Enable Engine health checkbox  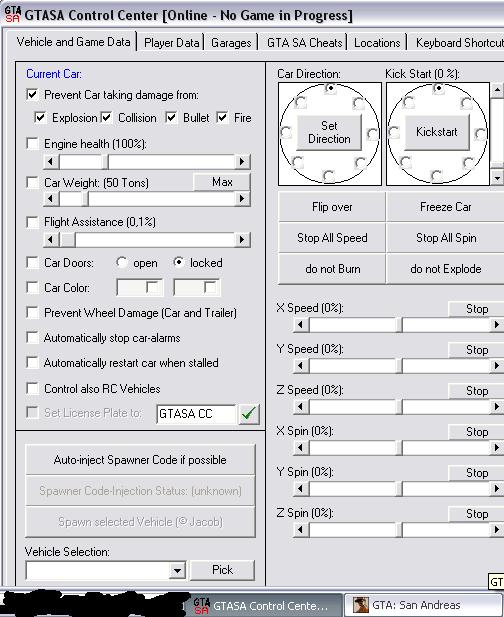click(32, 143)
